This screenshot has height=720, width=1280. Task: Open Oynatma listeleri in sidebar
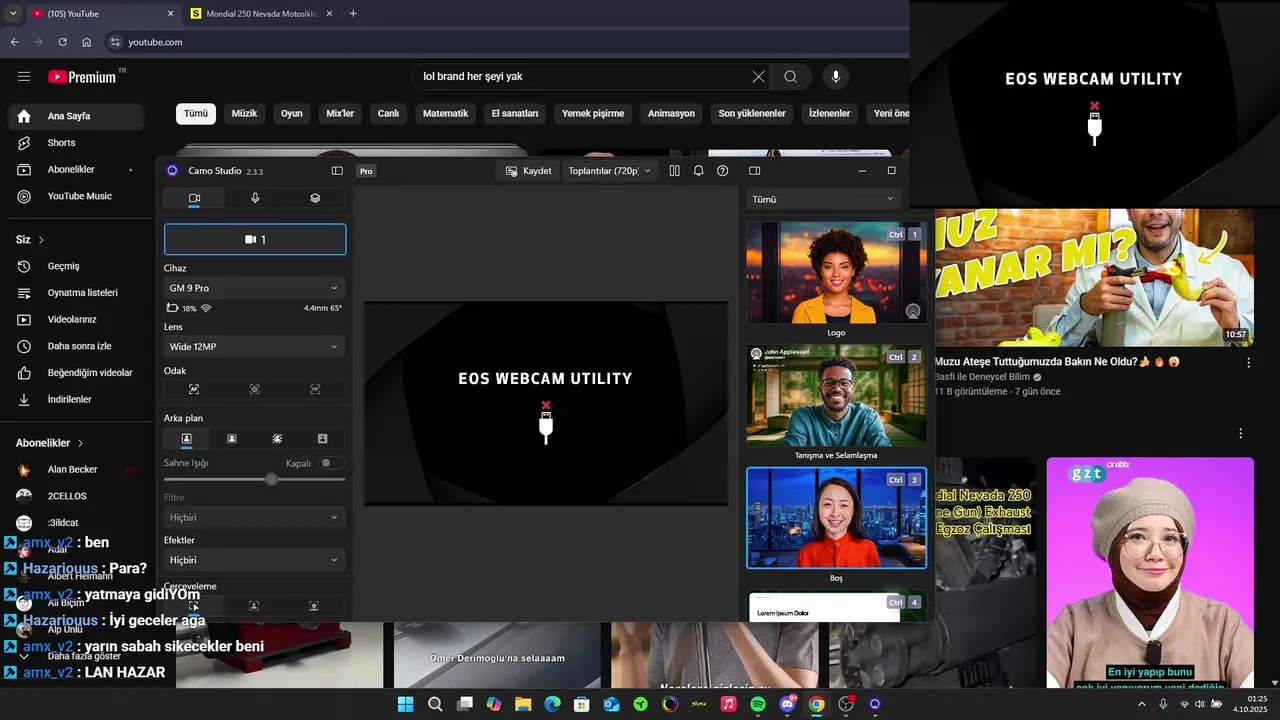[x=78, y=293]
